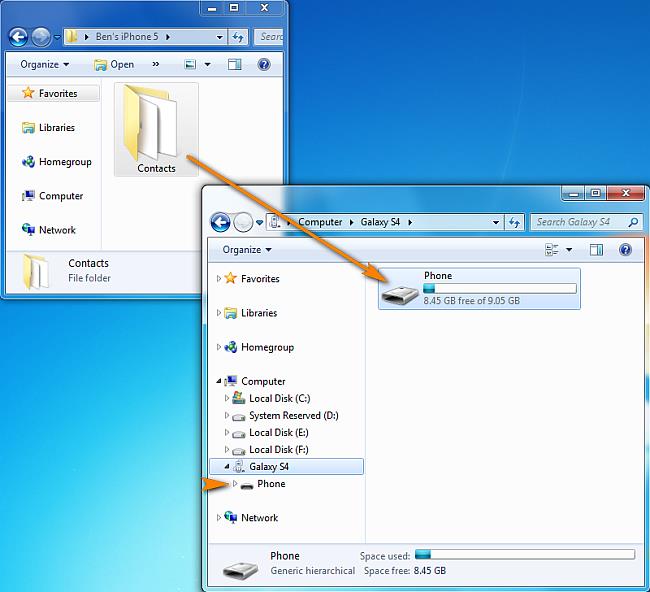Image resolution: width=650 pixels, height=592 pixels.
Task: Click Forward button in Galaxy S4 window
Action: (x=243, y=222)
